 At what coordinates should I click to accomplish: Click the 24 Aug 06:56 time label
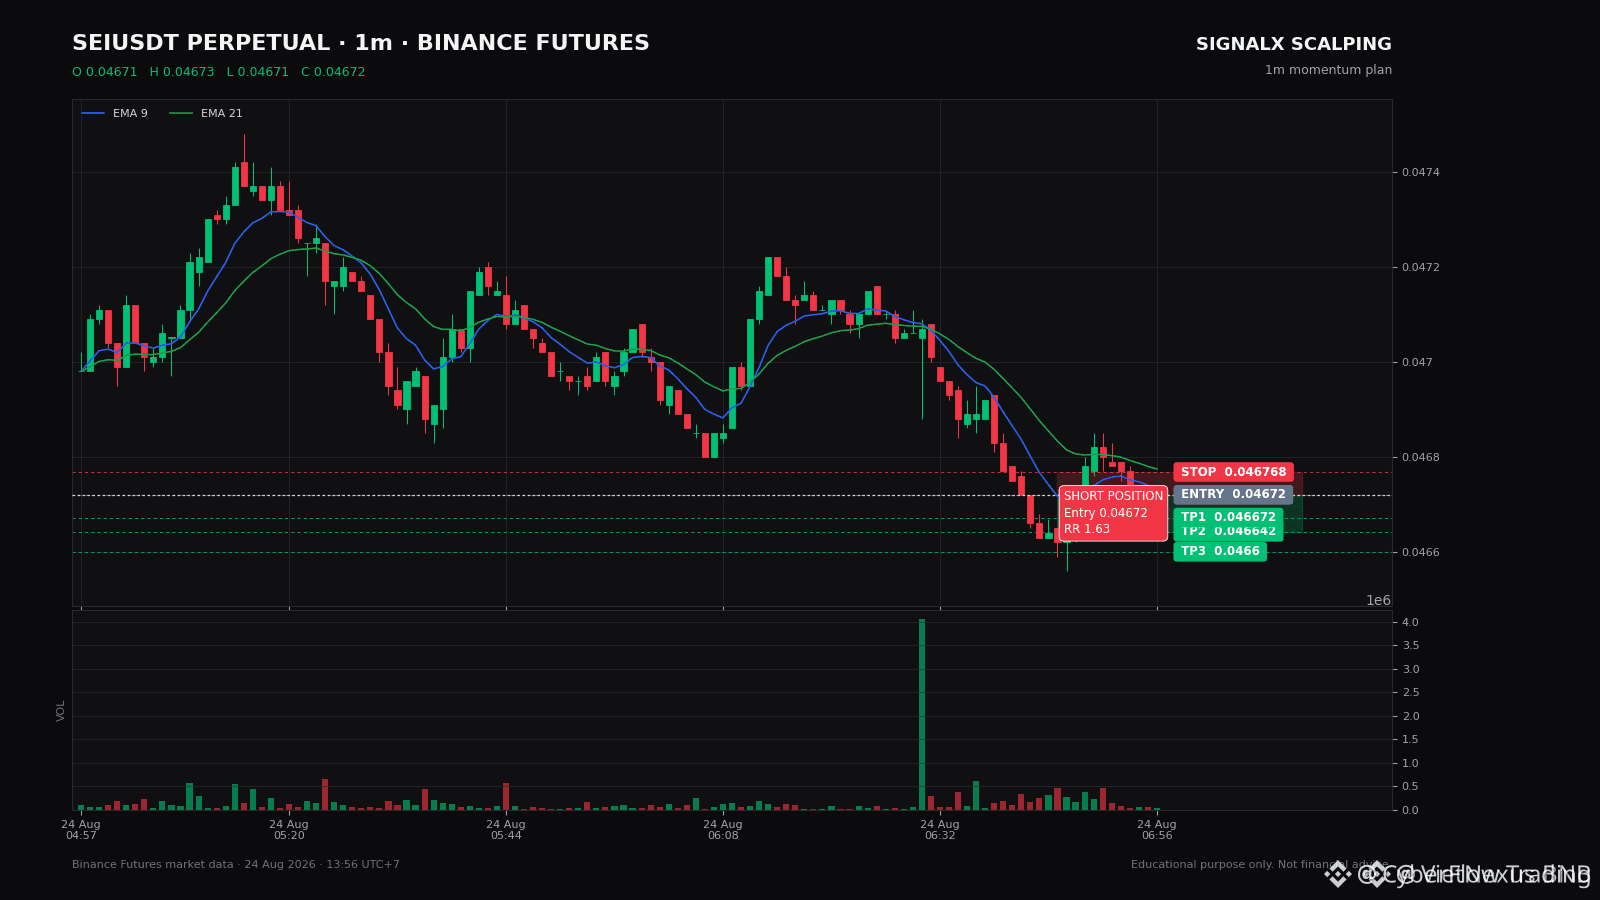point(1157,830)
